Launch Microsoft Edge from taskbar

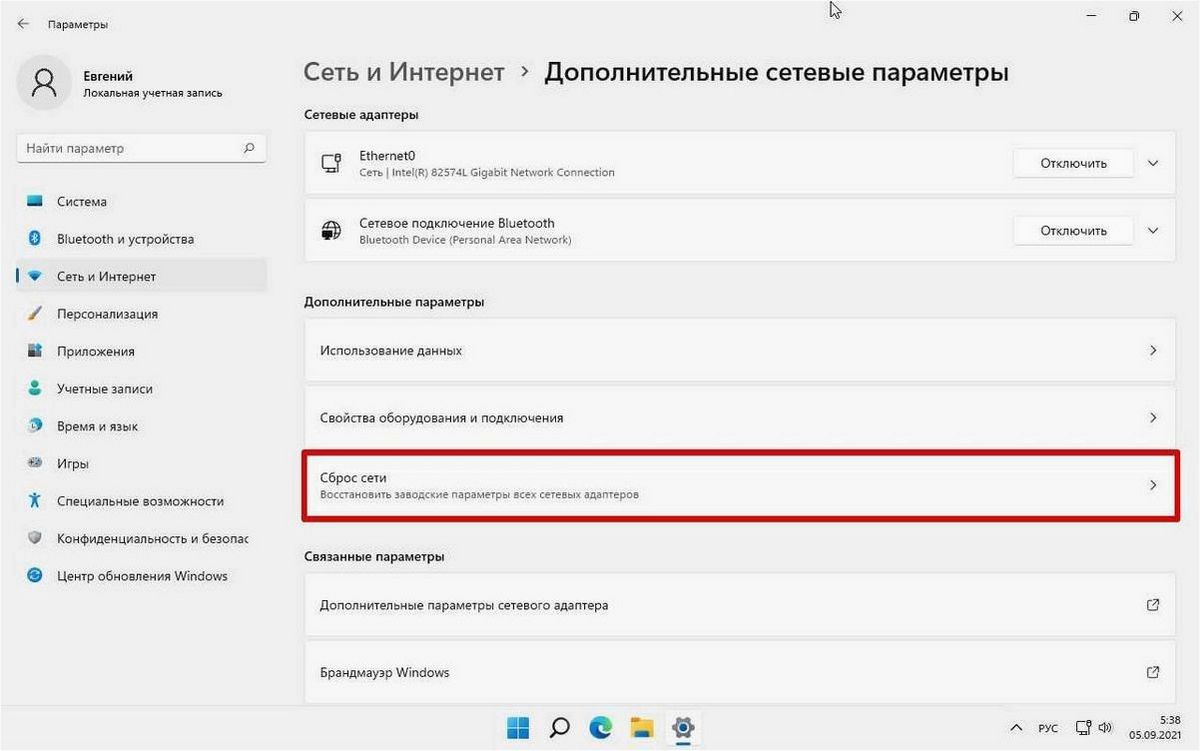click(601, 727)
